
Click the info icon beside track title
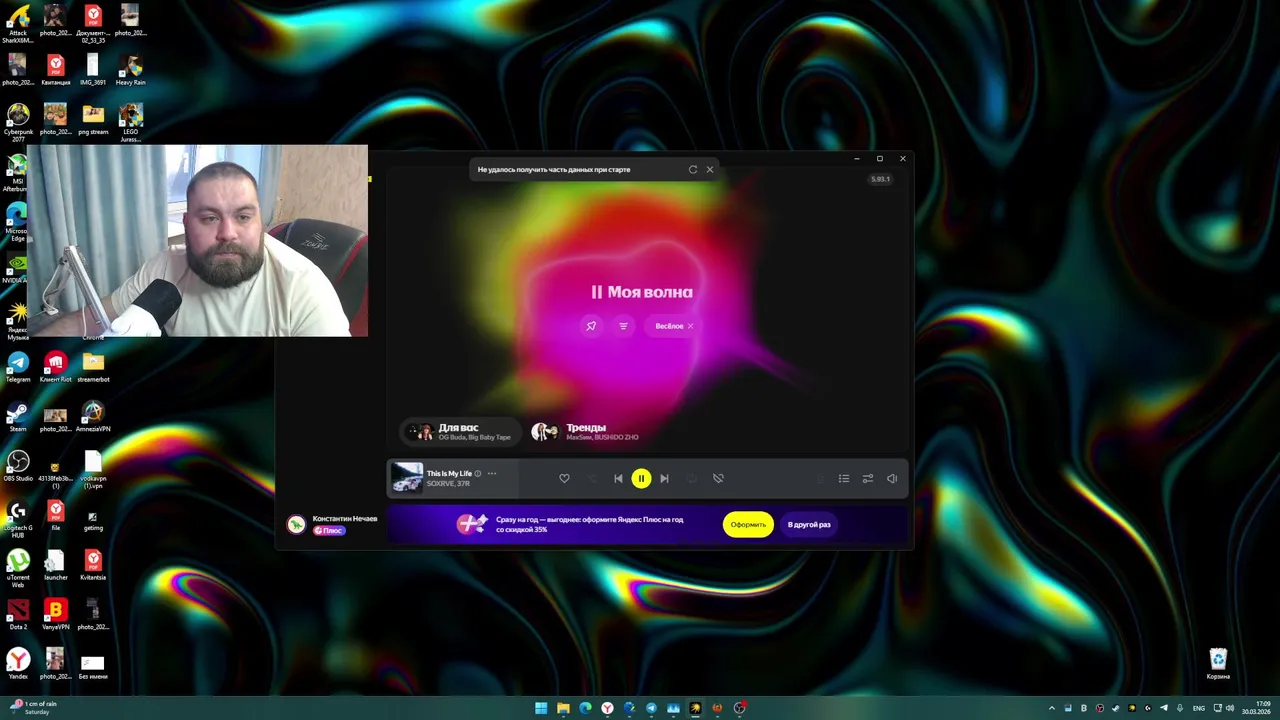coord(478,473)
